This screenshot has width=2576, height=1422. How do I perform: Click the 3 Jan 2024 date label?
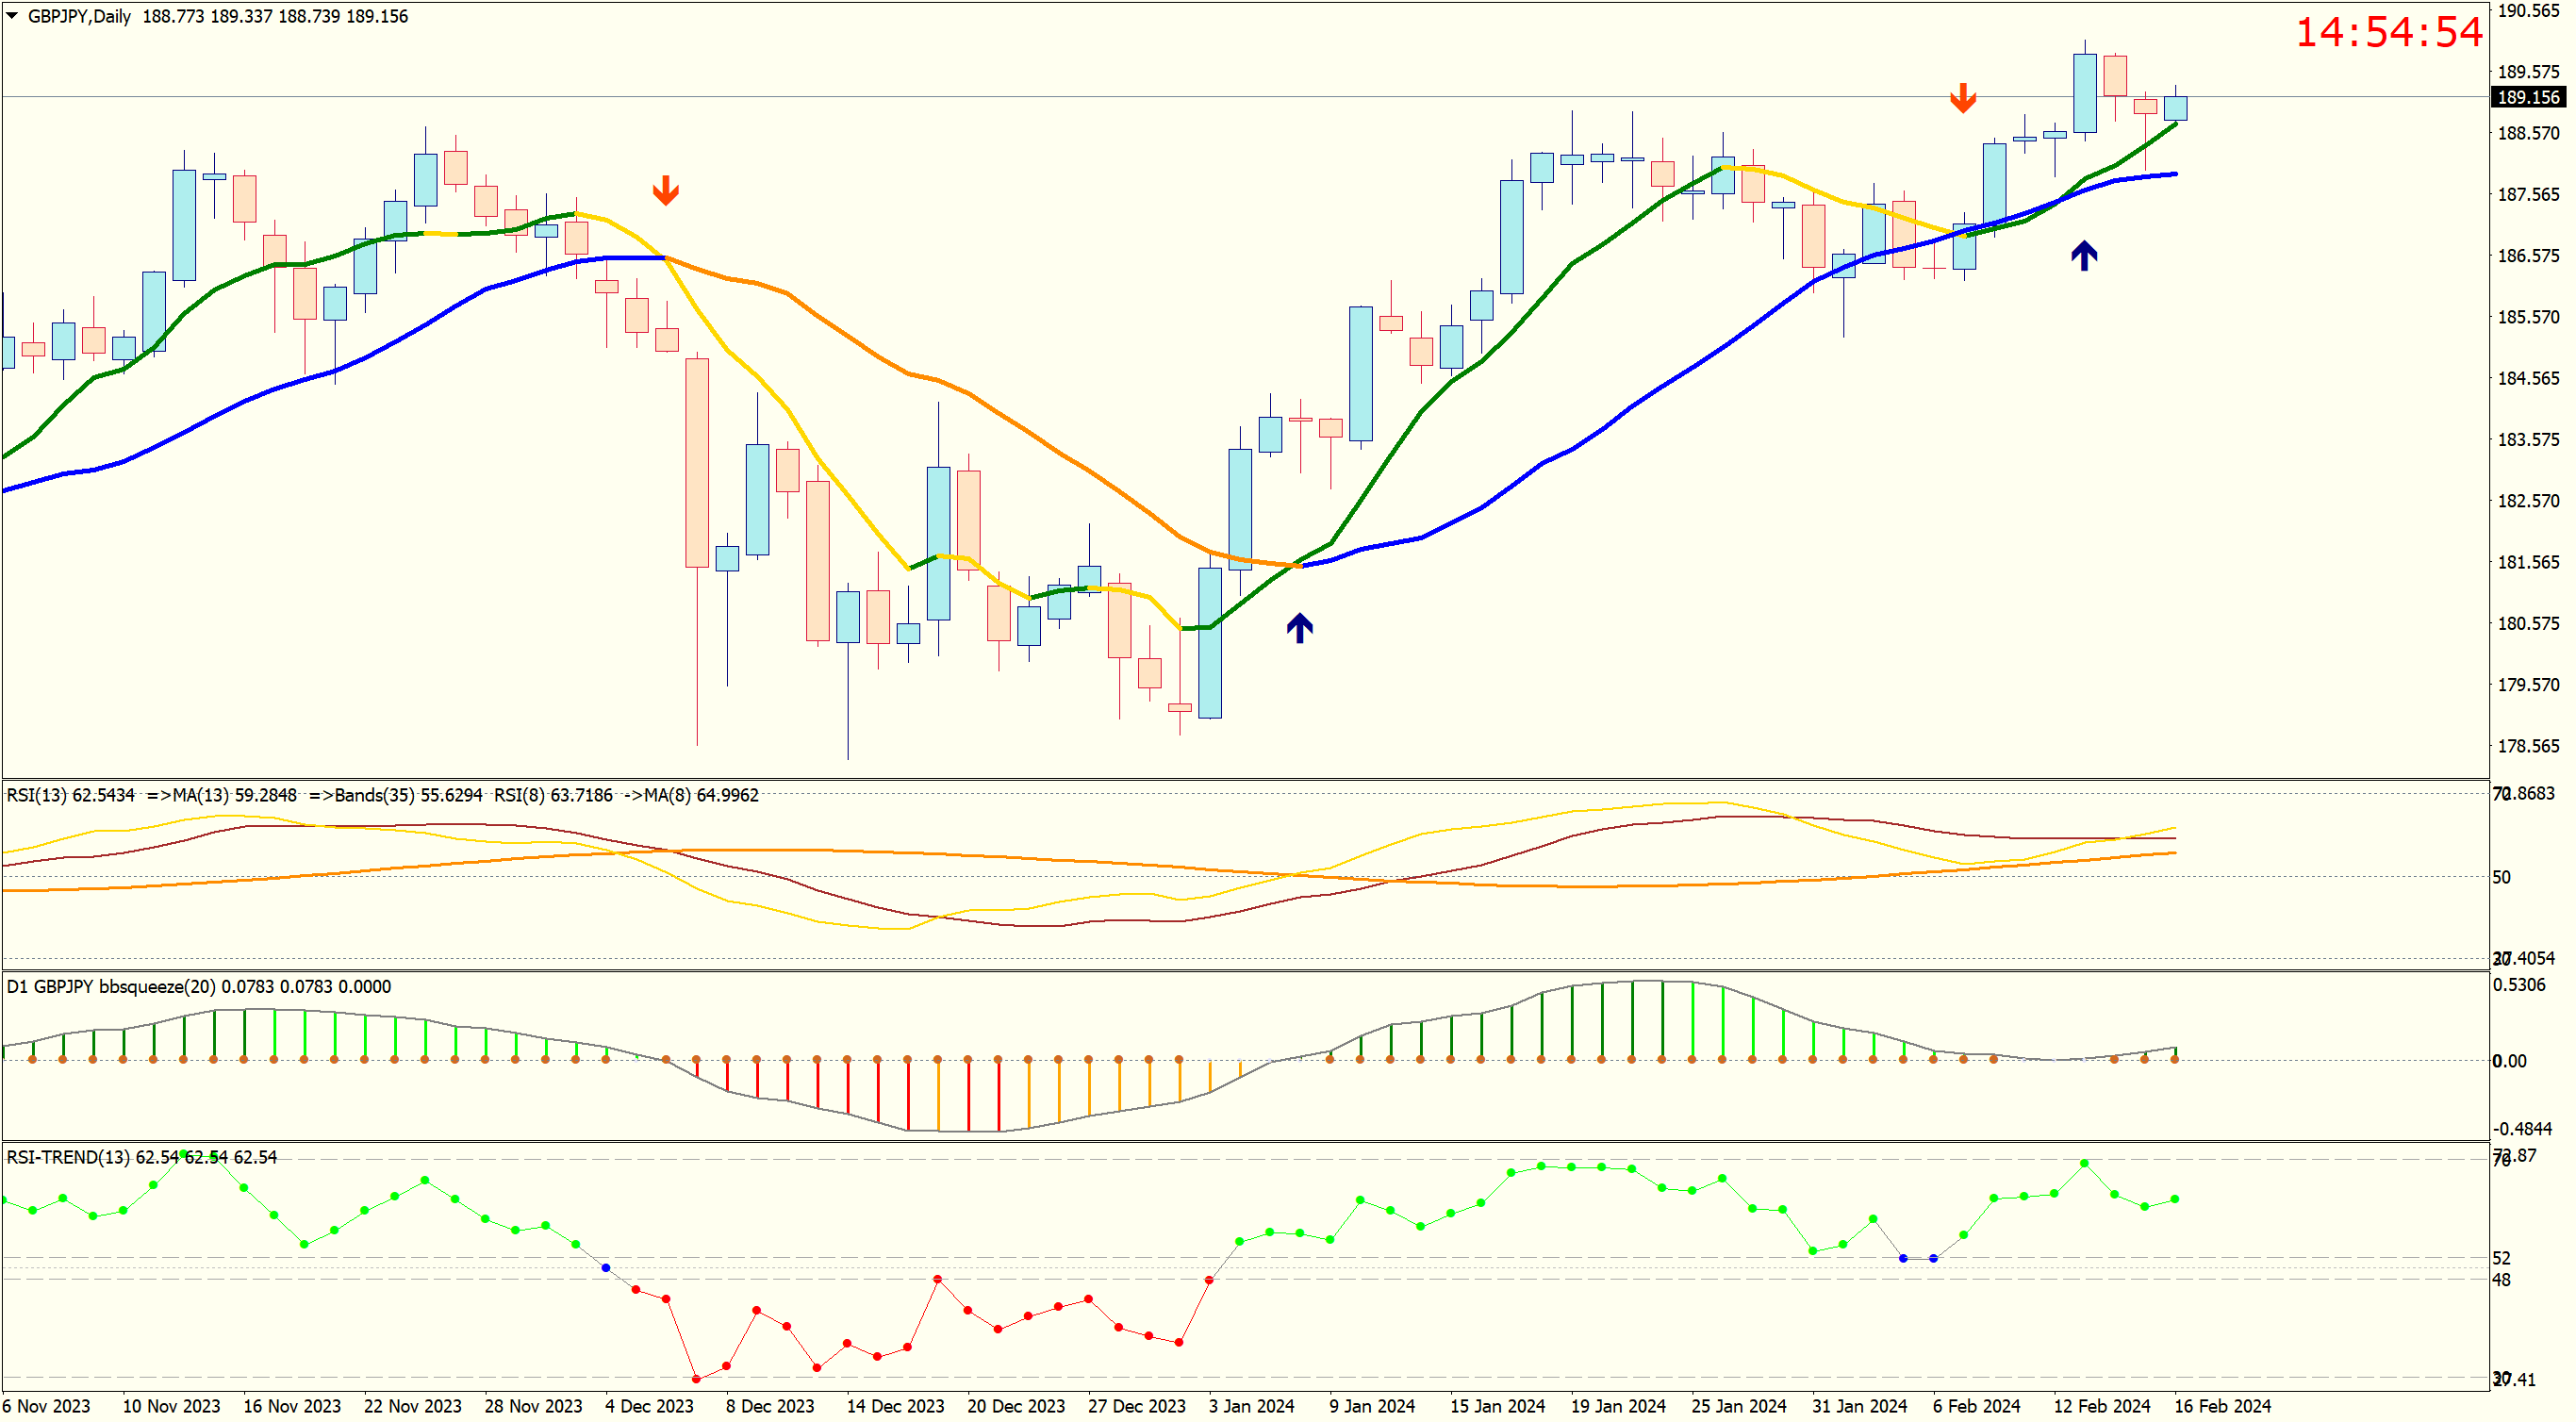(x=1251, y=1406)
